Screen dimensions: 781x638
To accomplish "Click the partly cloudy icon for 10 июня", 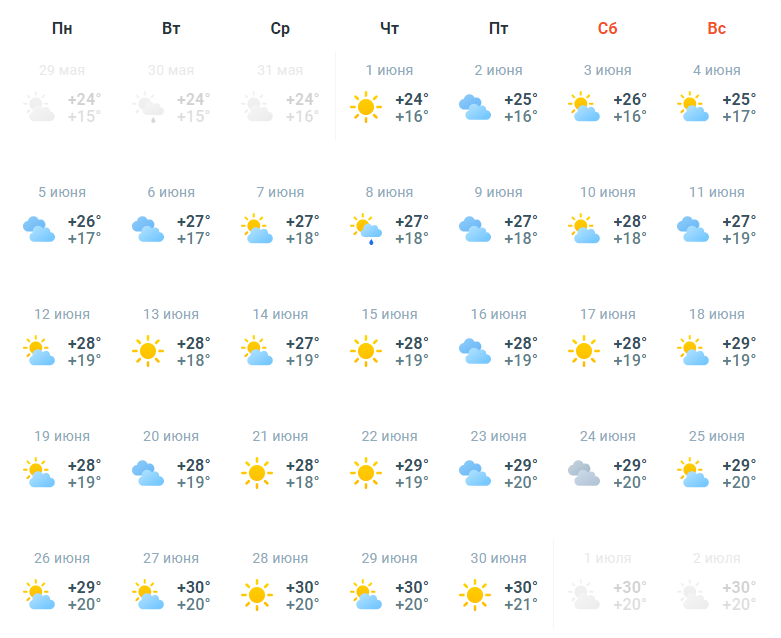I will pos(584,229).
